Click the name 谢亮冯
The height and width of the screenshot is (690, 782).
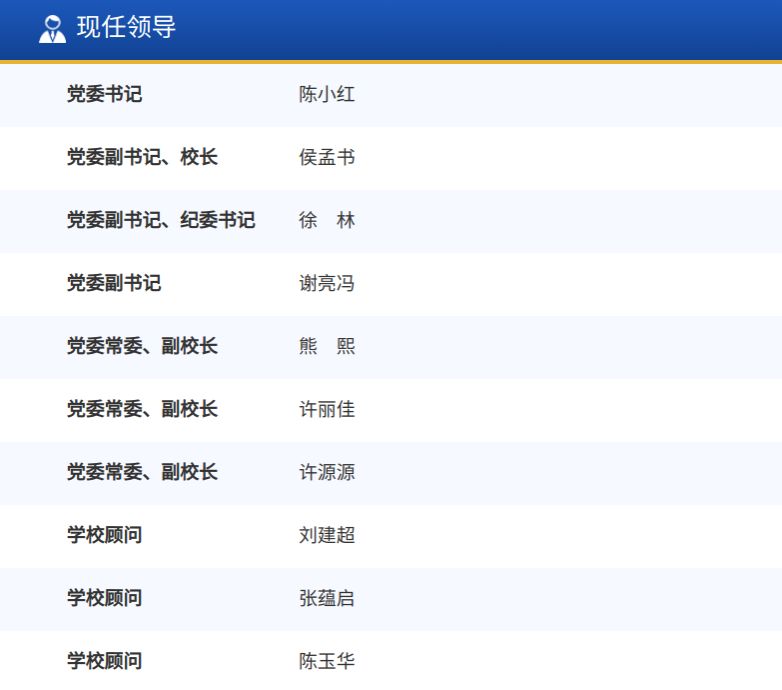click(x=327, y=284)
